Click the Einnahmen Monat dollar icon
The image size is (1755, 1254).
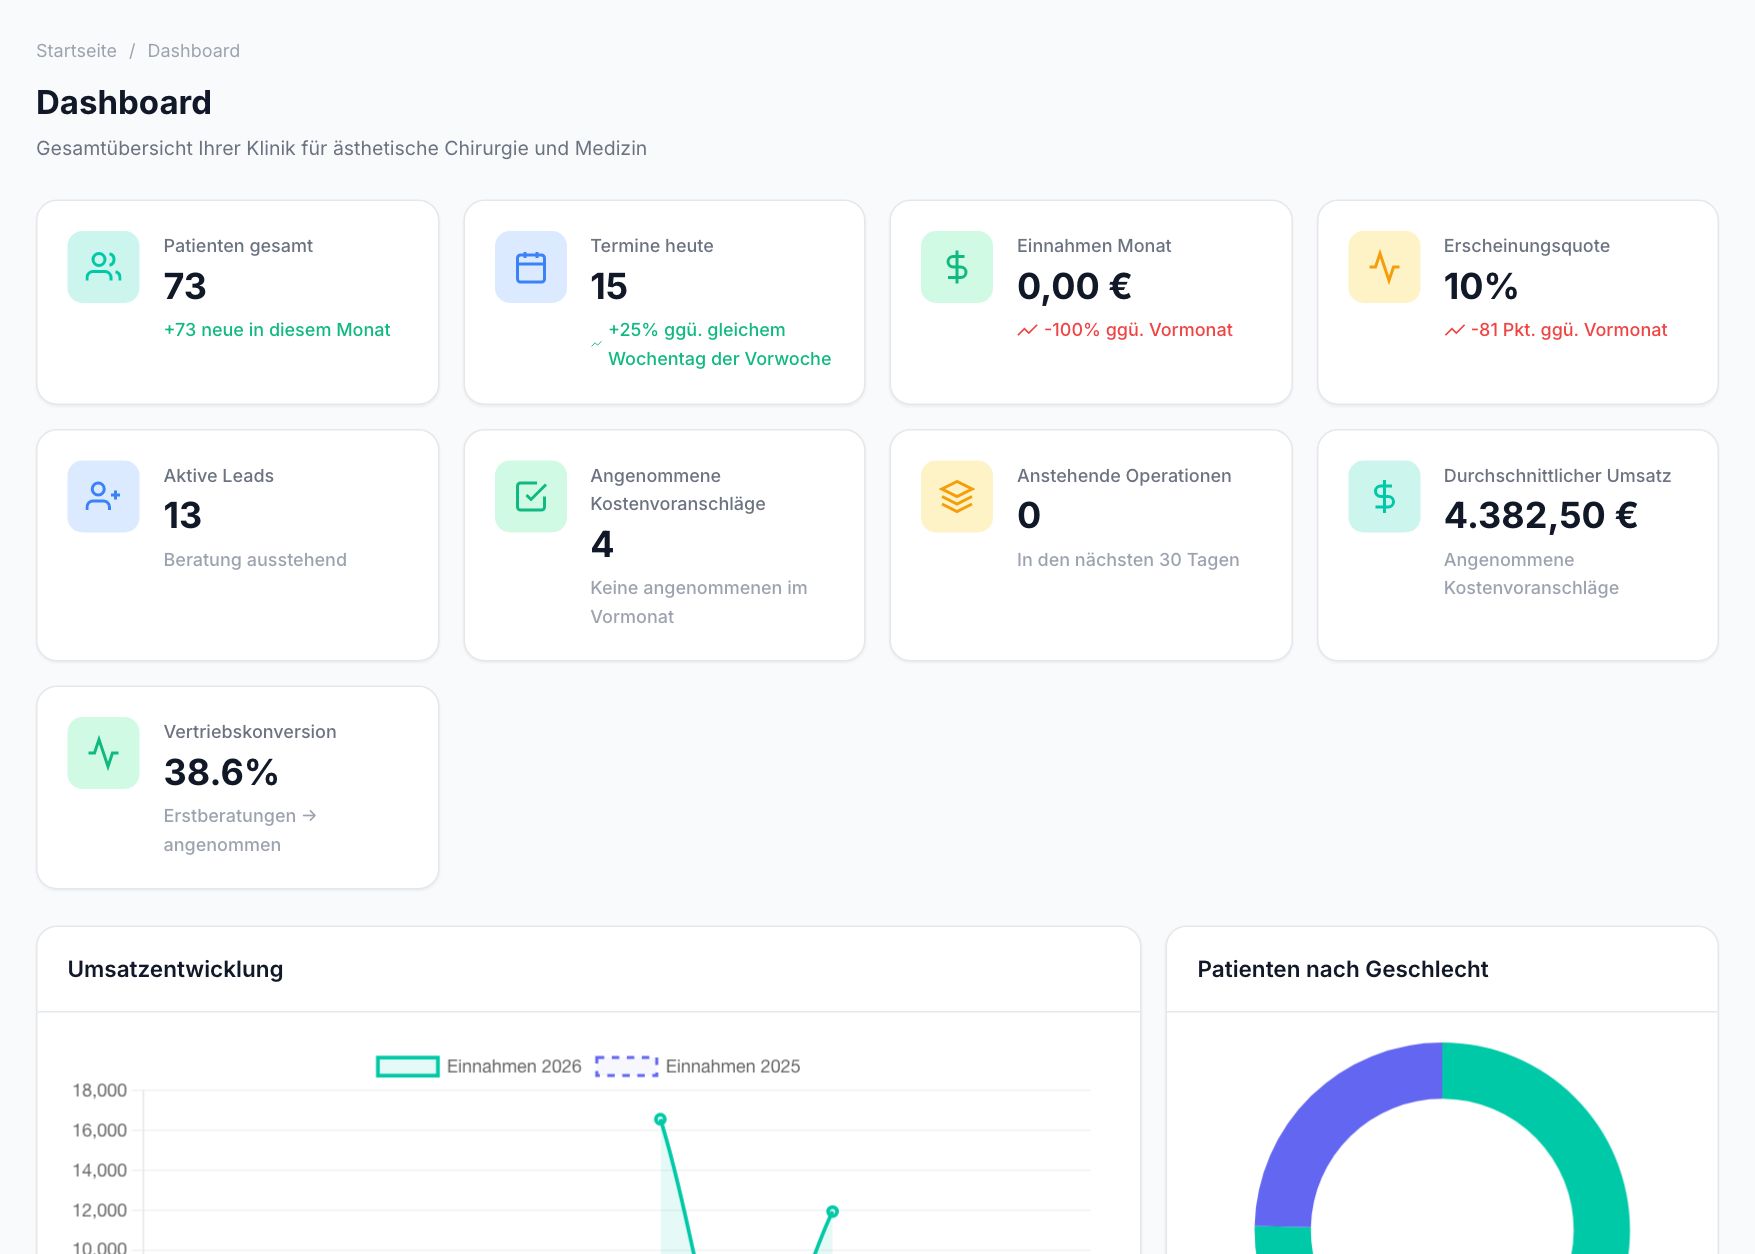pyautogui.click(x=957, y=267)
